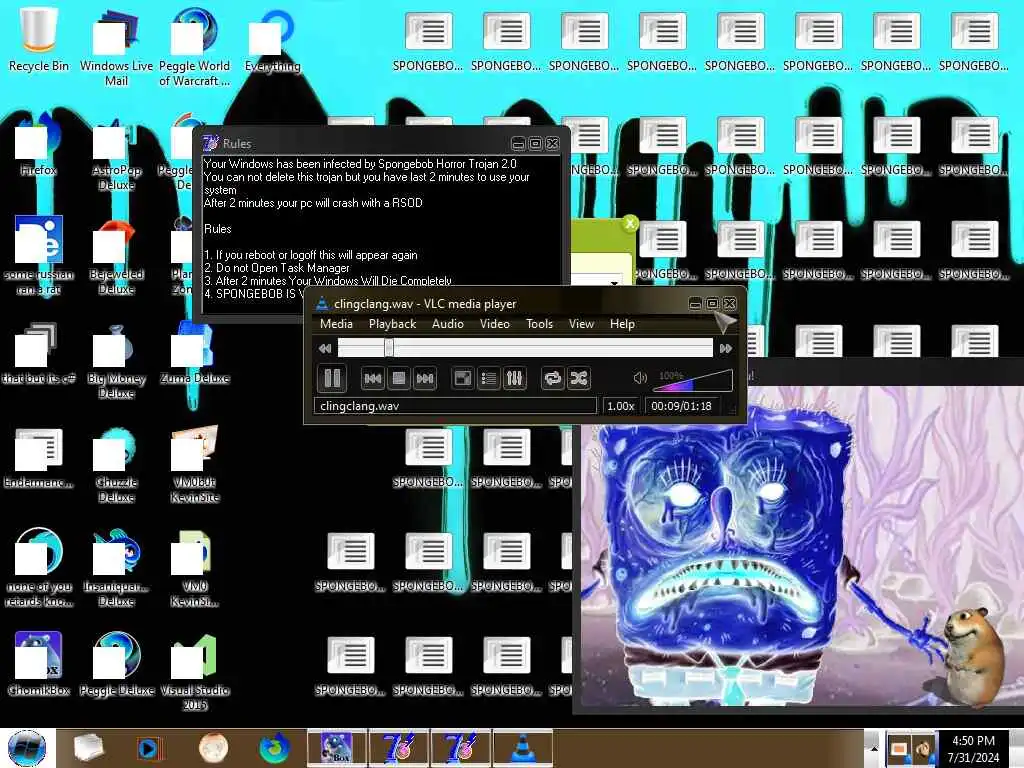Viewport: 1024px width, 768px height.
Task: Select the Big Money Deluxe desktop icon
Action: click(x=116, y=360)
